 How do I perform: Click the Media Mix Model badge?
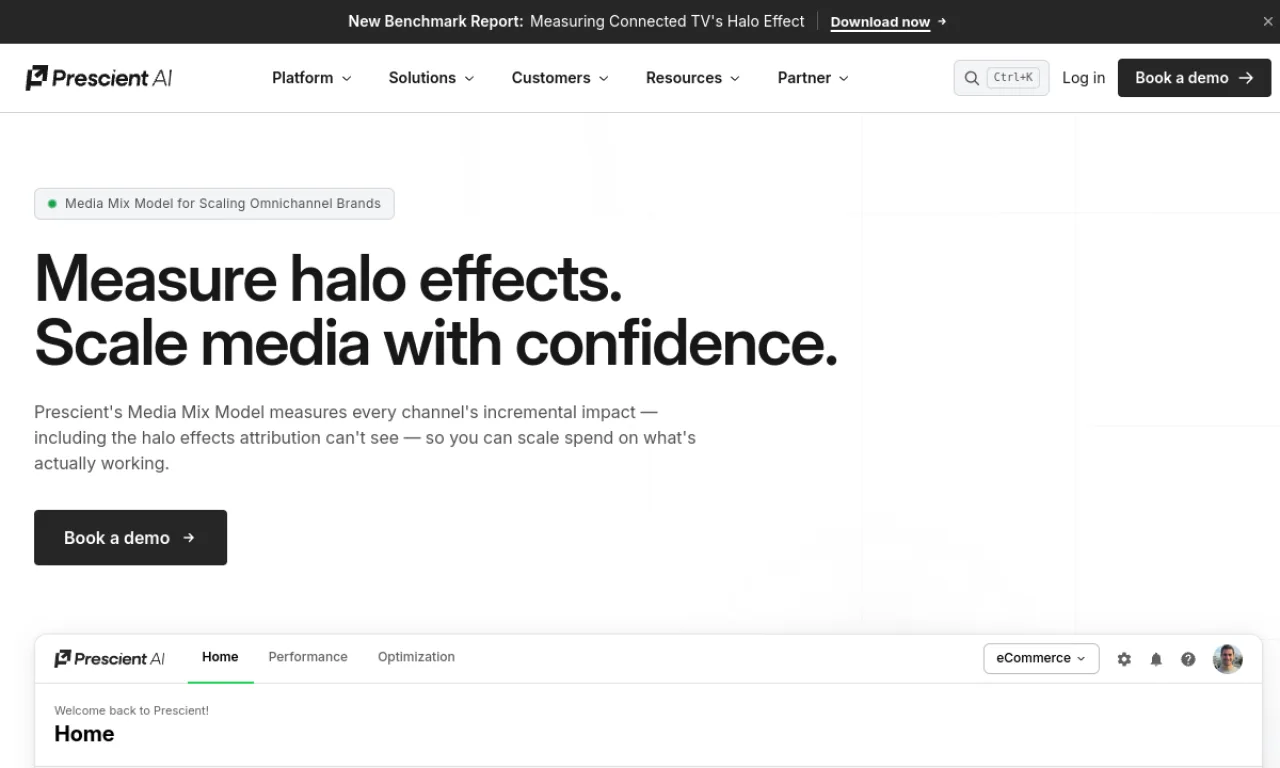[214, 203]
